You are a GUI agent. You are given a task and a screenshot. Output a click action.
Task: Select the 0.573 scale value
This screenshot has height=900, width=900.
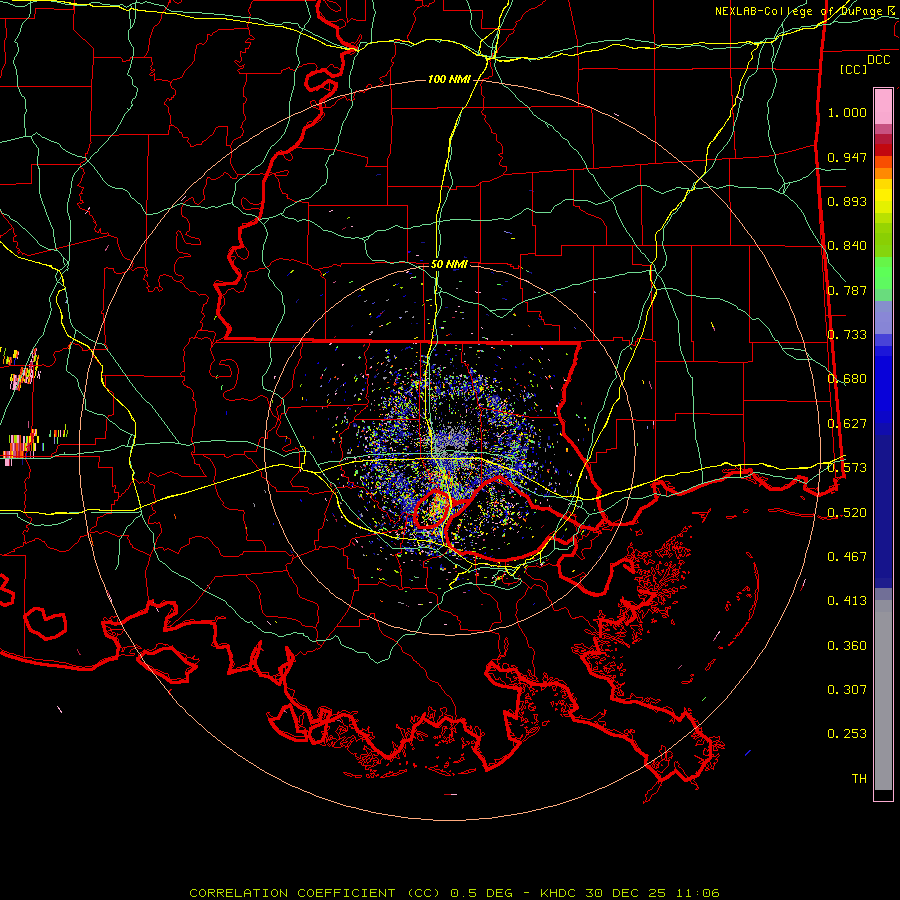pos(847,468)
